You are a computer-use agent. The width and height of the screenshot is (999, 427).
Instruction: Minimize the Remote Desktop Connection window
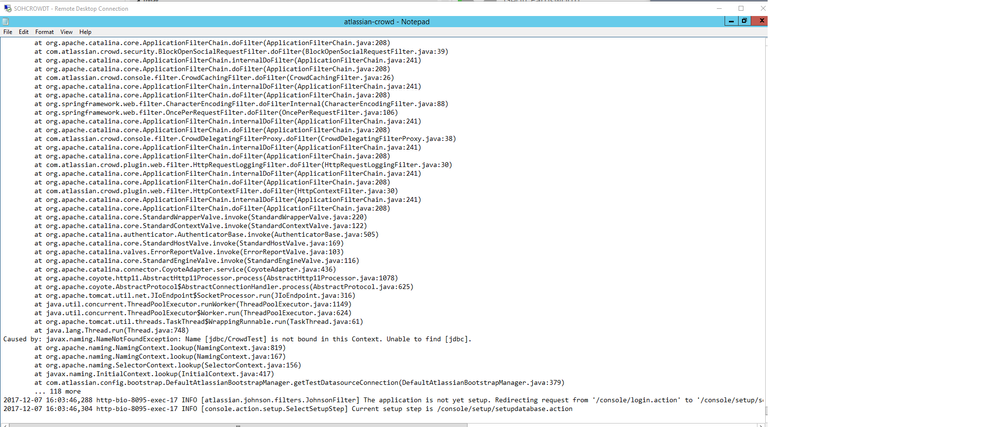(719, 8)
